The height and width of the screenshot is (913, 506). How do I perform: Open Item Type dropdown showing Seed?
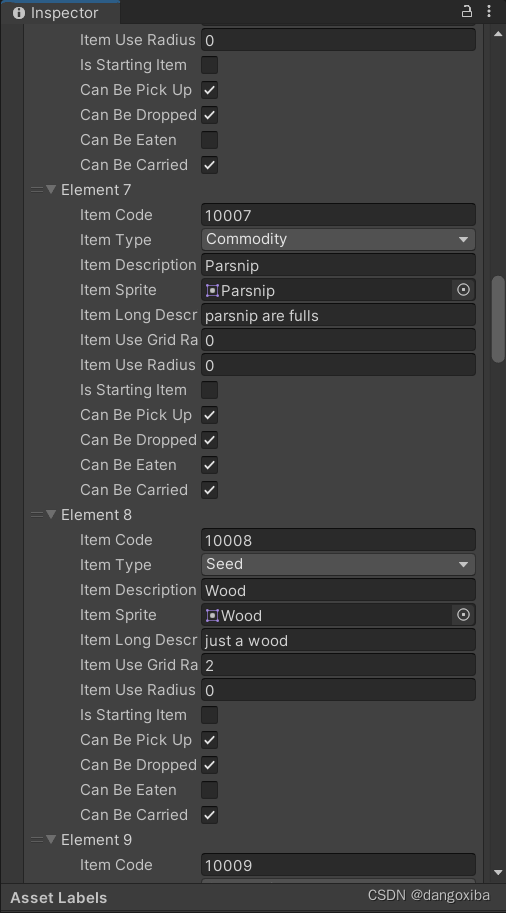[x=338, y=564]
